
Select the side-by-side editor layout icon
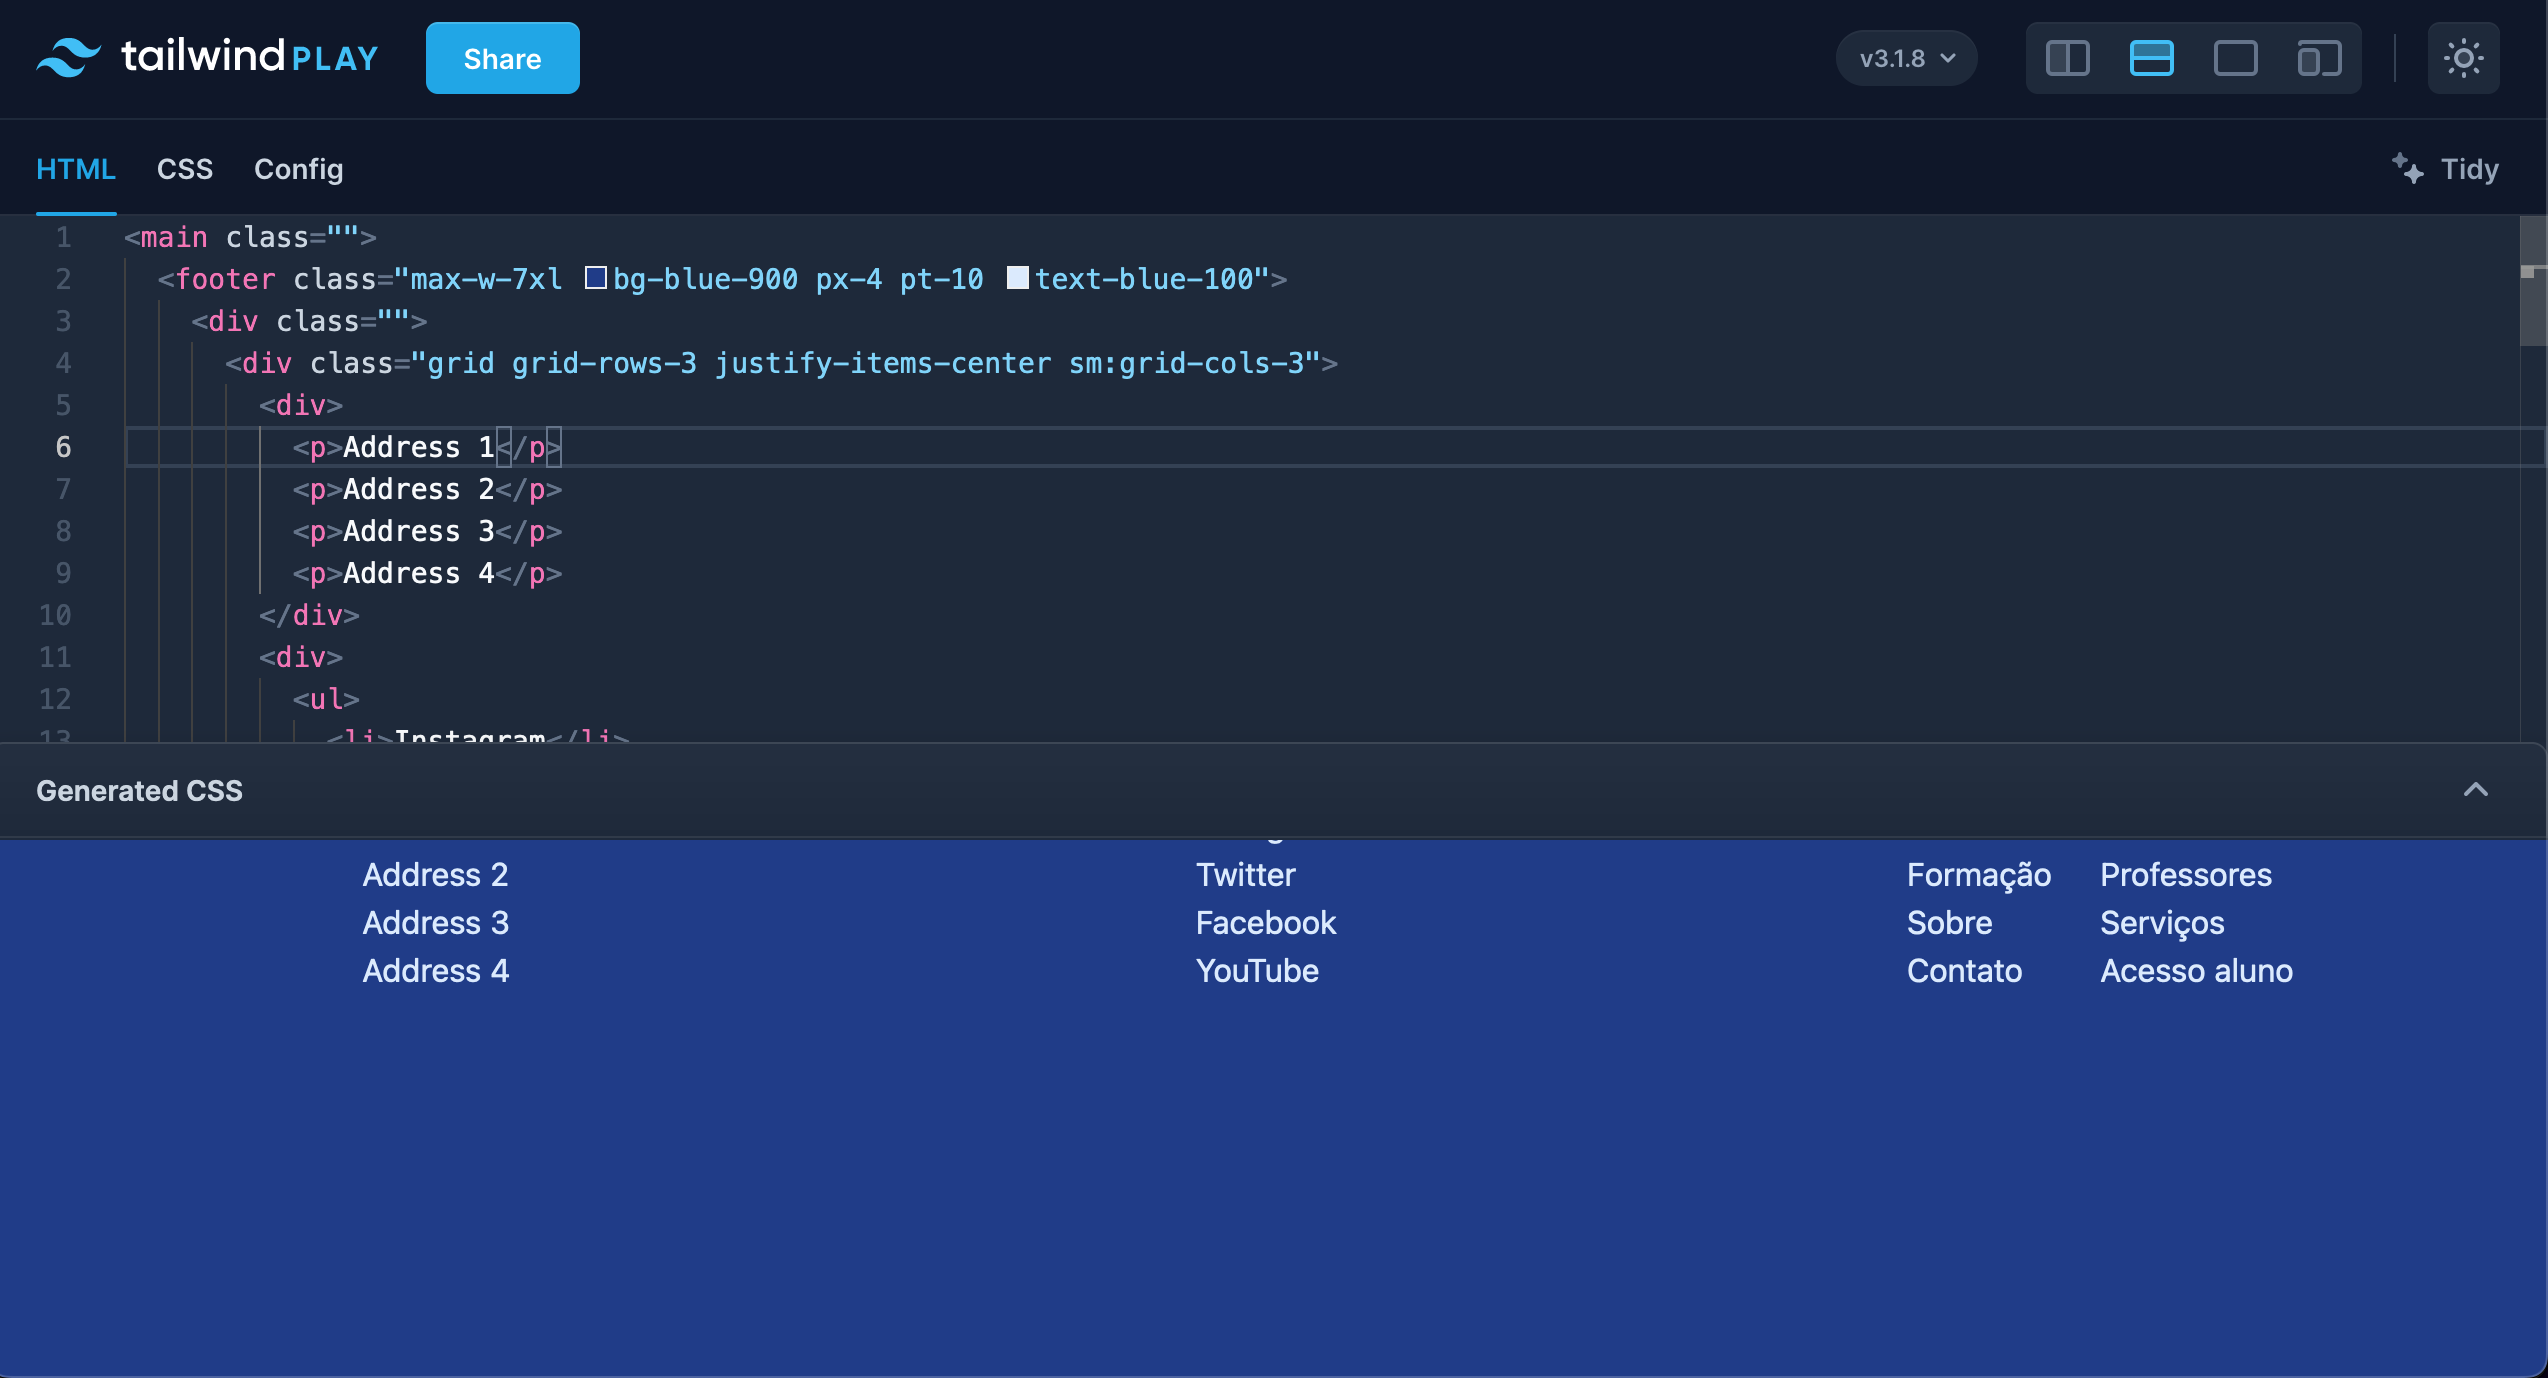pyautogui.click(x=2067, y=58)
